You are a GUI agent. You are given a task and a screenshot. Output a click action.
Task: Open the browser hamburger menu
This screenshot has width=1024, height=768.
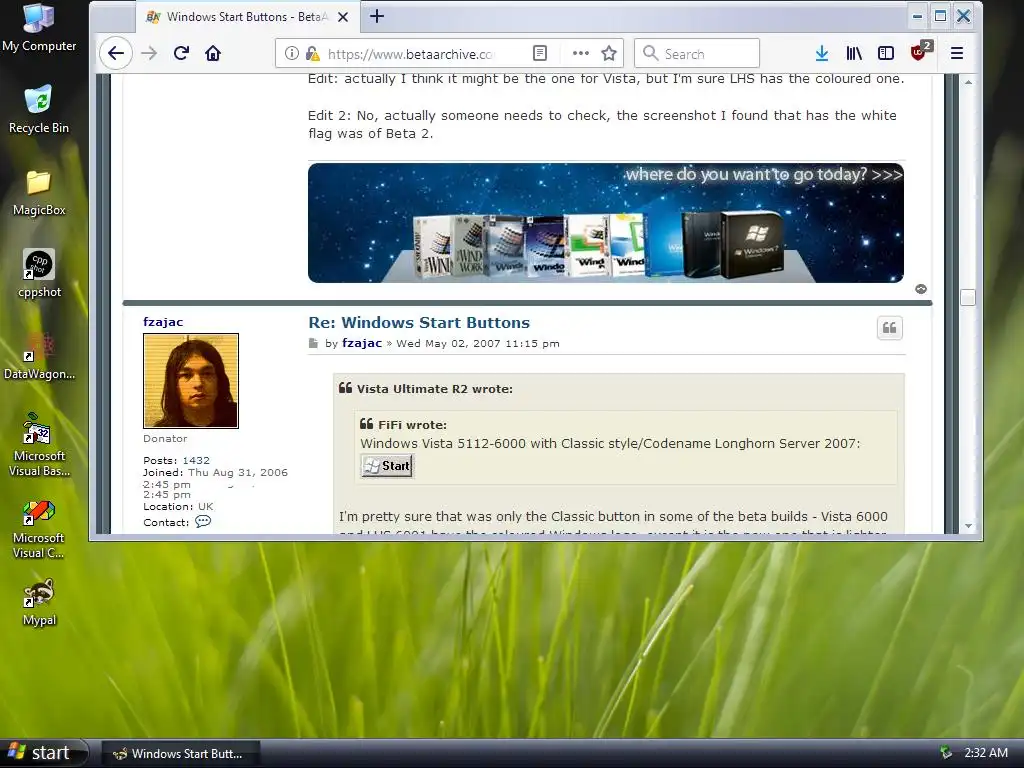click(x=957, y=54)
